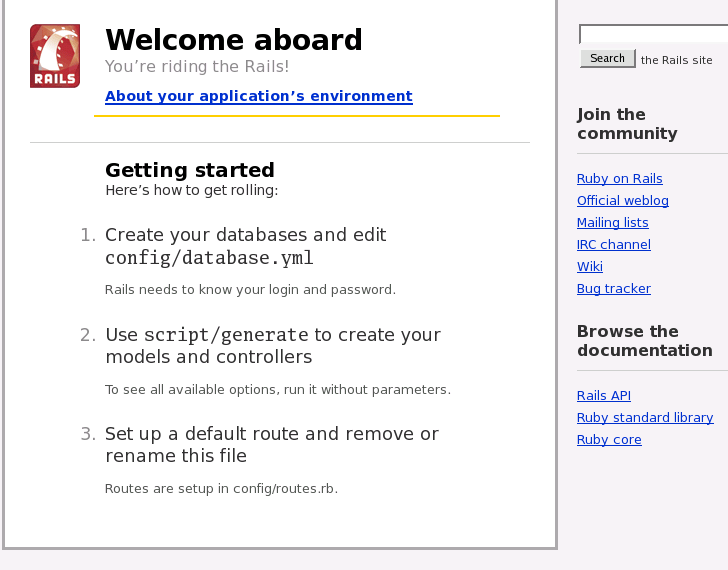Viewport: 728px width, 570px height.
Task: Click the "You're riding the Rails!" subtitle
Action: coord(197,66)
